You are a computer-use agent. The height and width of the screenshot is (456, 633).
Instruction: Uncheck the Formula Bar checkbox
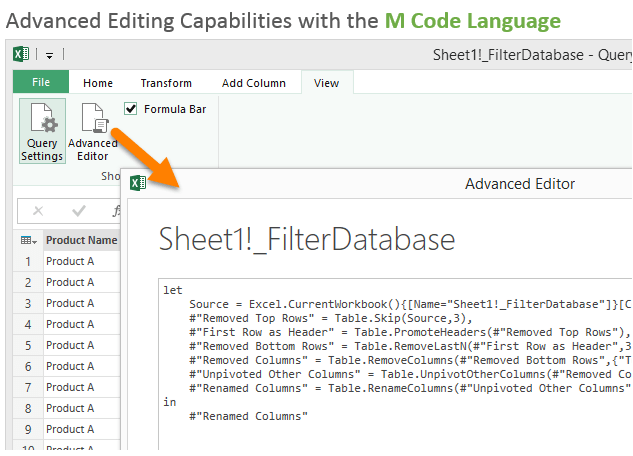tap(131, 109)
